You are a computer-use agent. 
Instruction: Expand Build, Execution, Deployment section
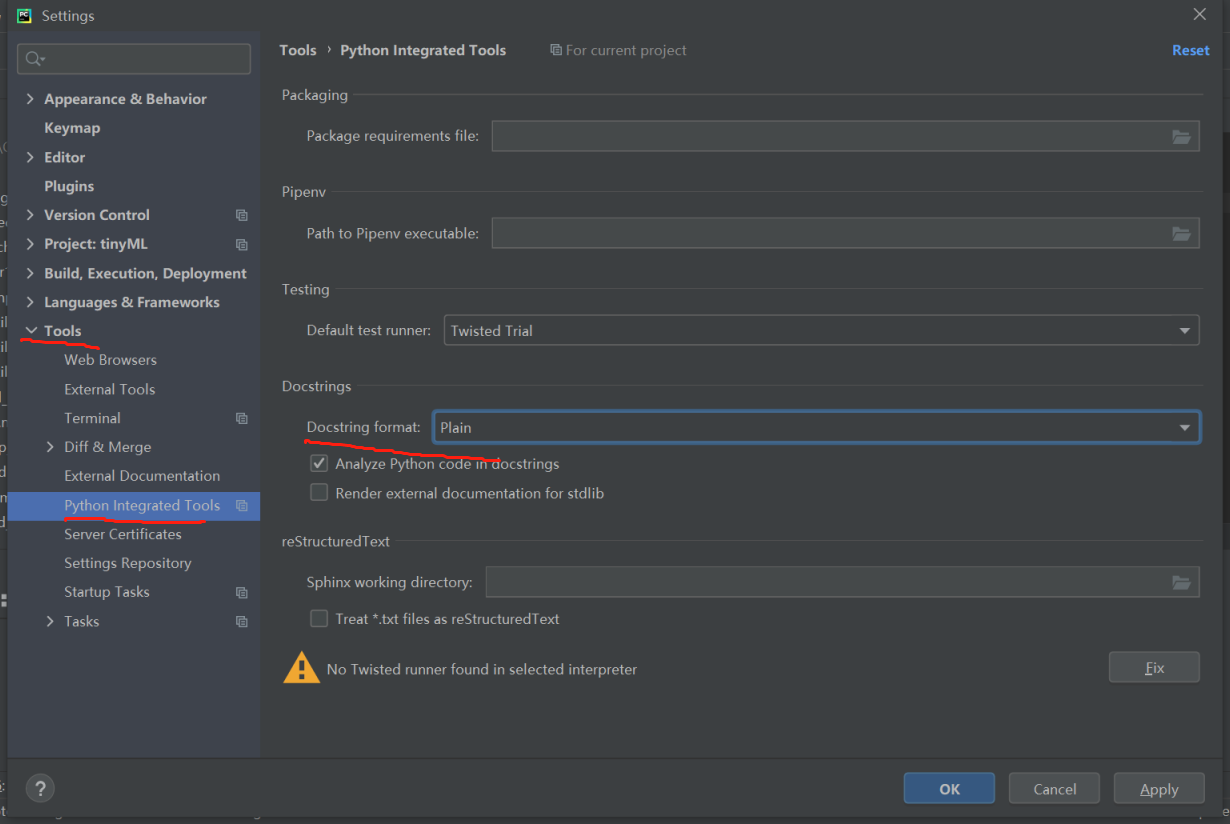point(30,273)
